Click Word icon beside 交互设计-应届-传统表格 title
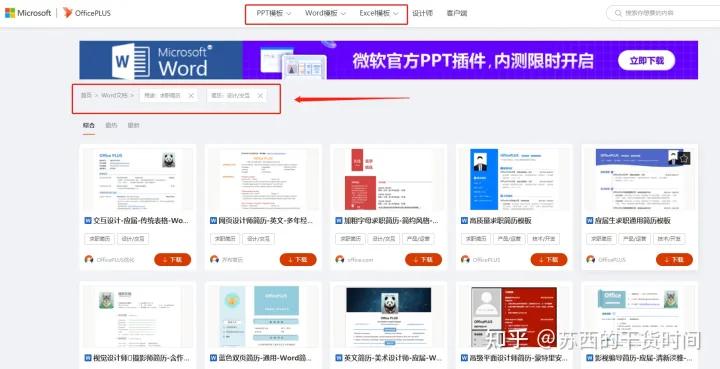 pos(88,221)
